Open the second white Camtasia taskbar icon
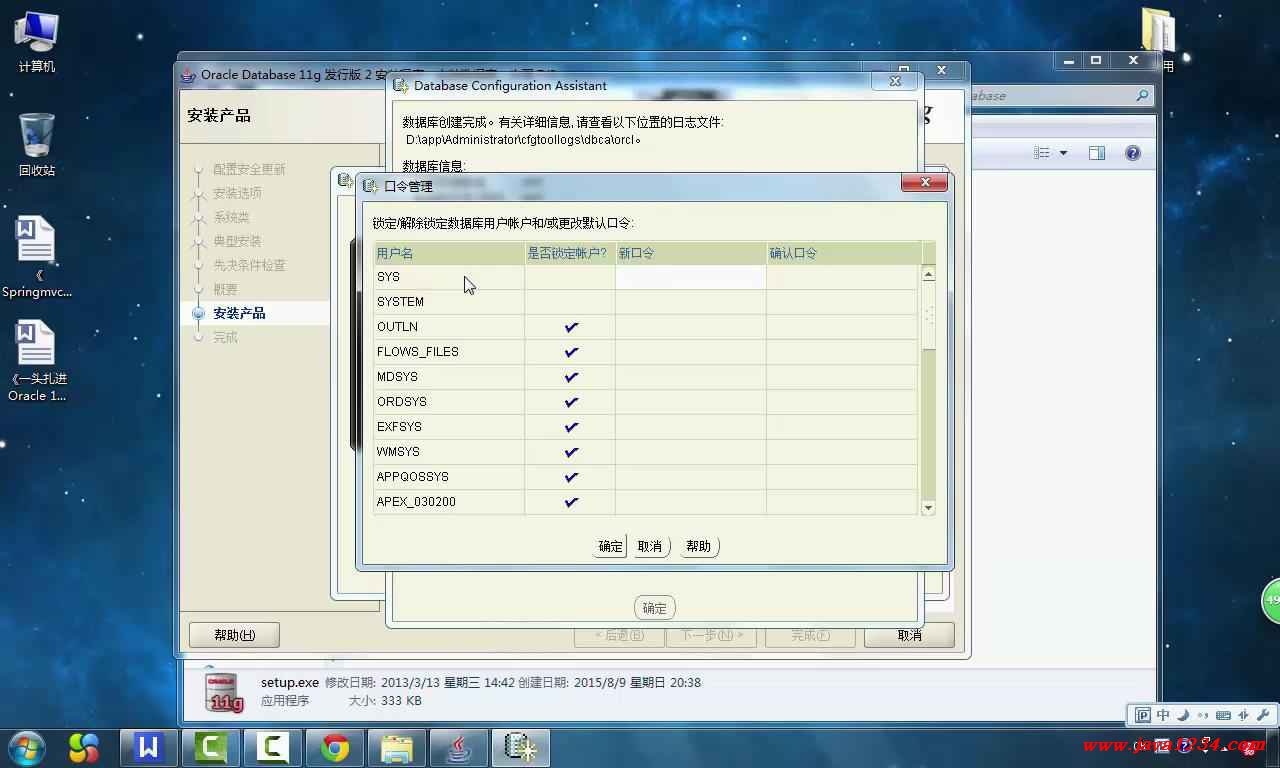Screen dimensions: 1280x768 tap(273, 748)
